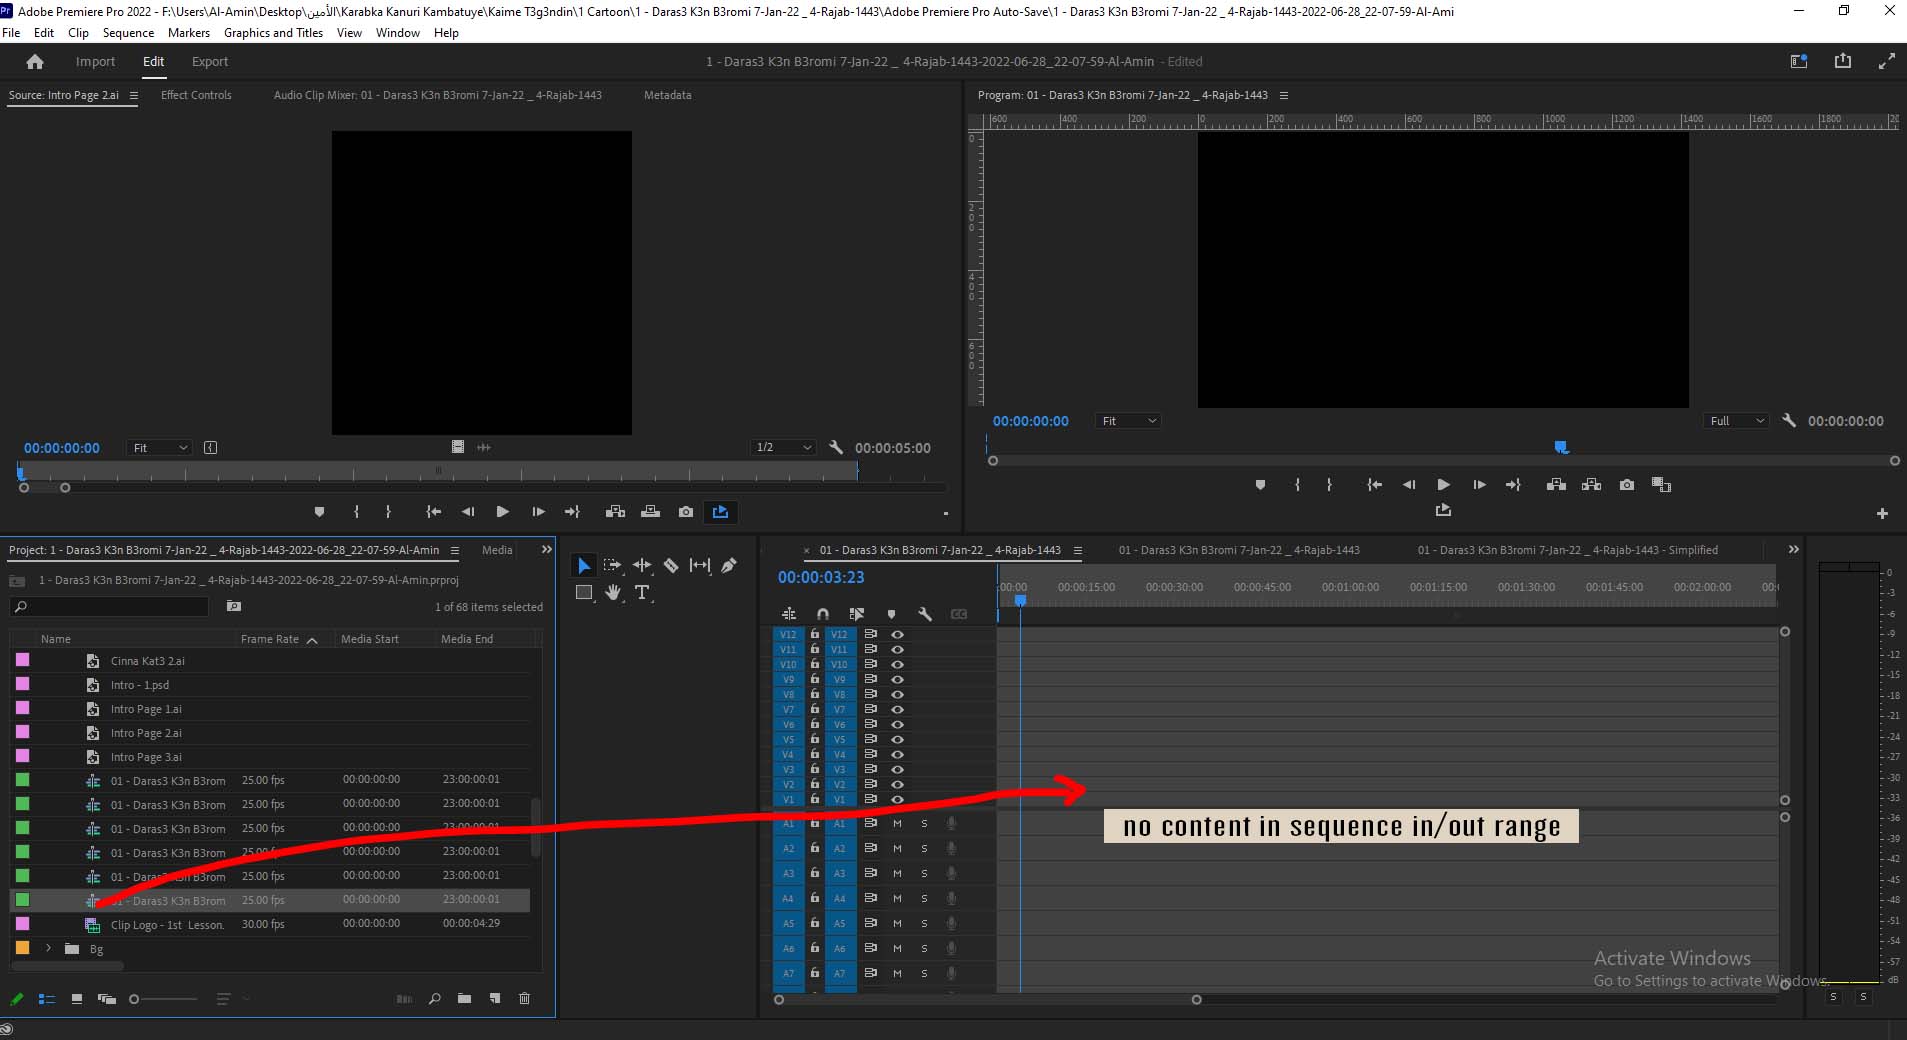Click the Export Frame camera icon in Program monitor
This screenshot has height=1040, width=1907.
[1627, 485]
